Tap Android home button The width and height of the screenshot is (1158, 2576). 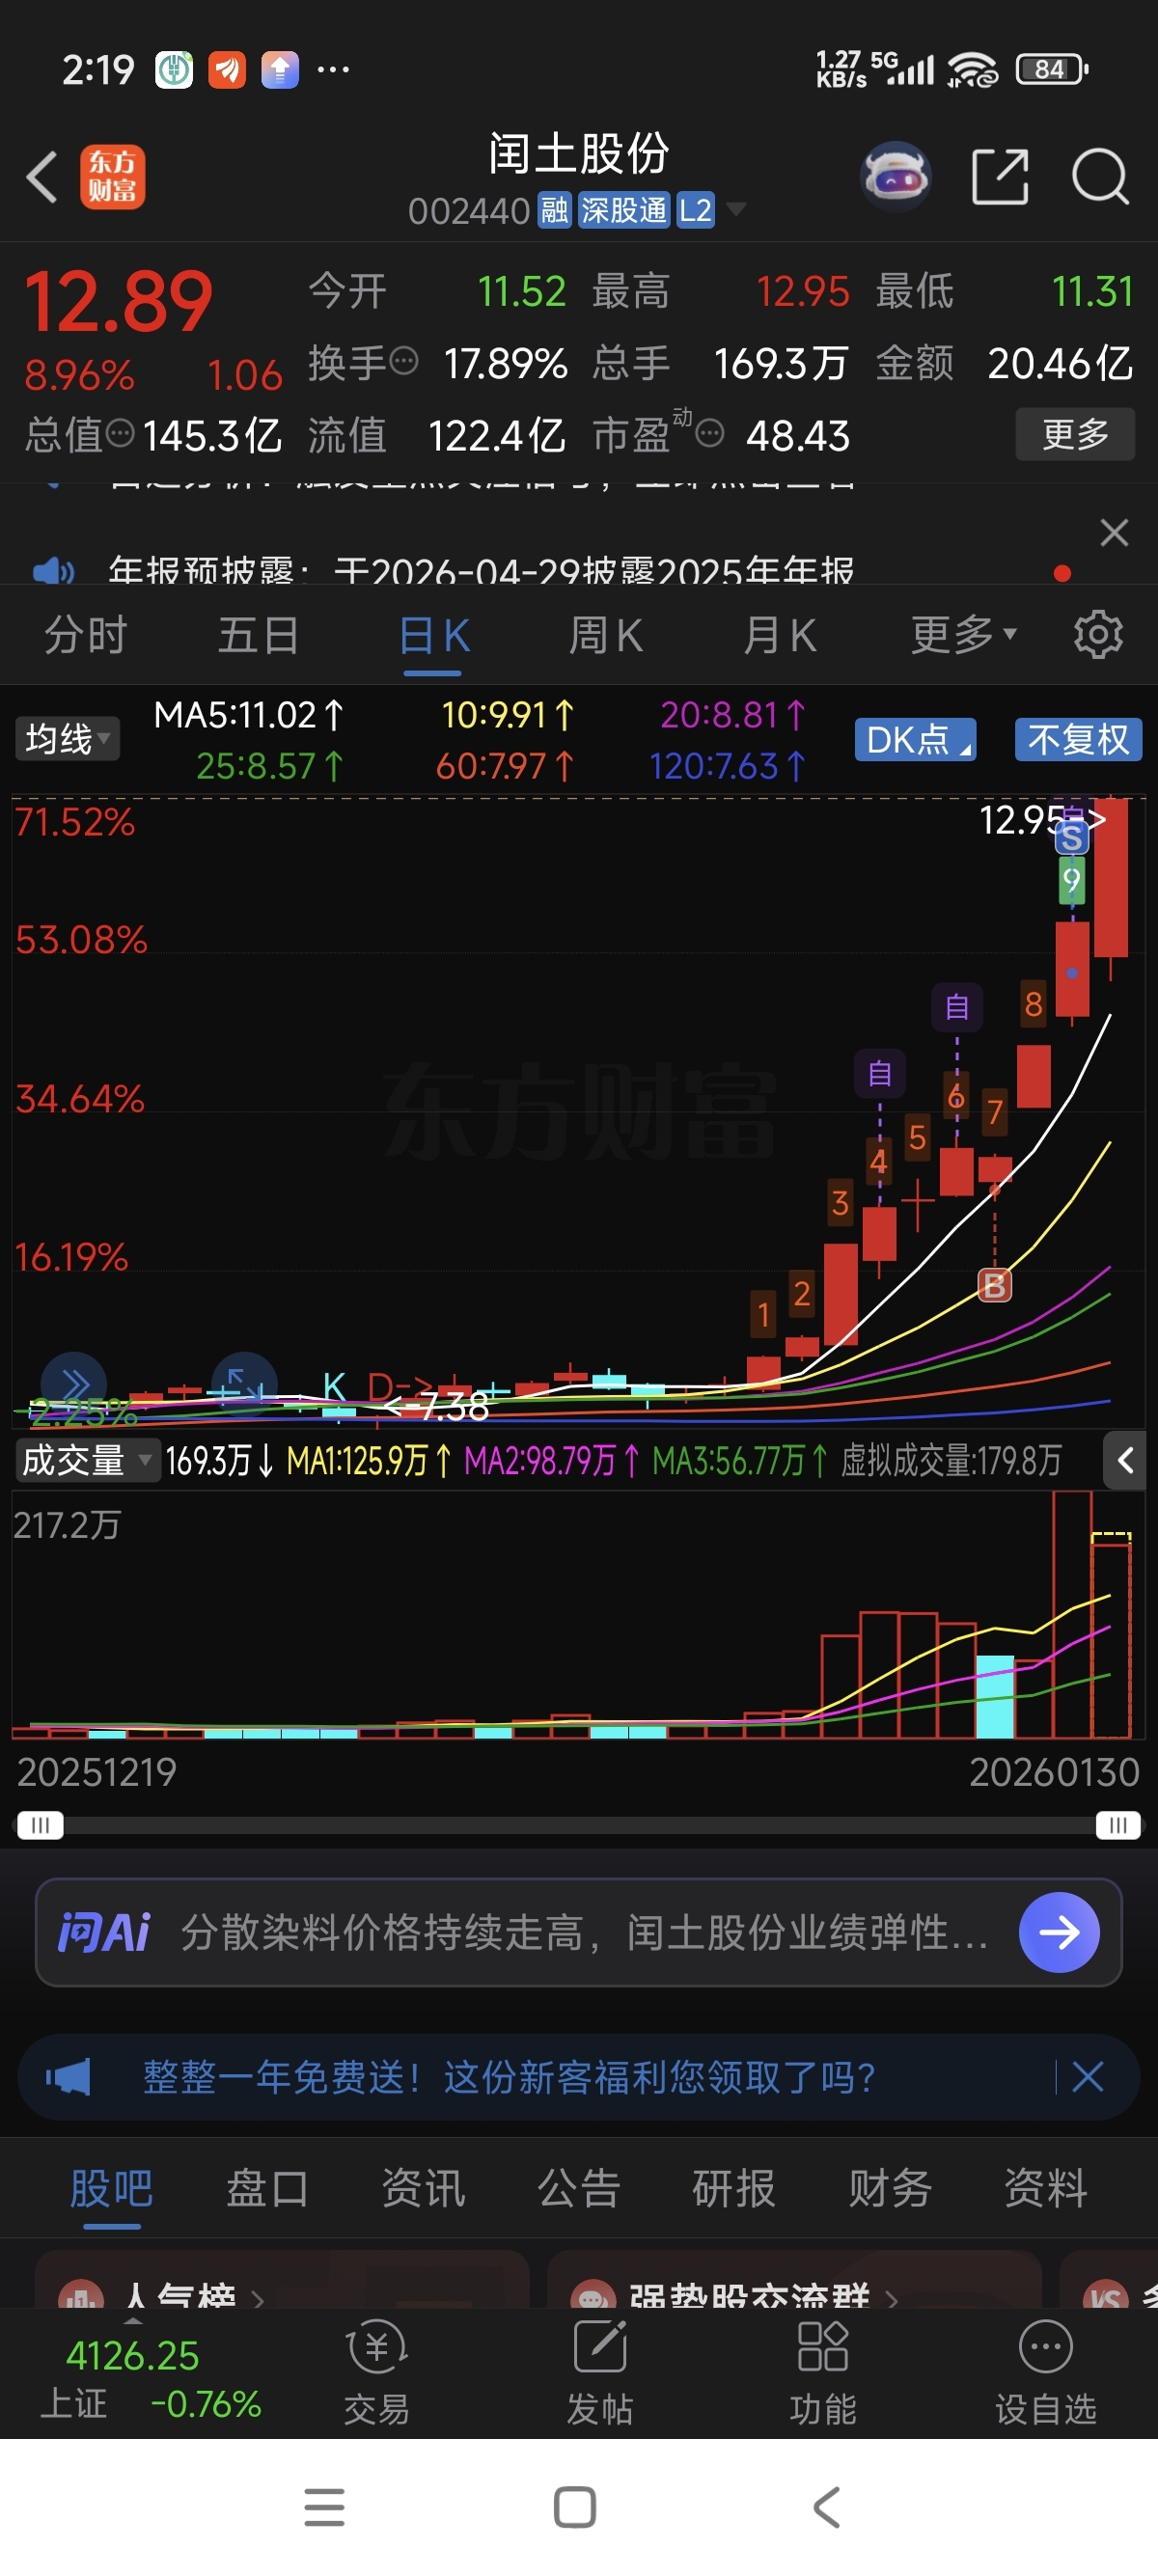click(575, 2507)
